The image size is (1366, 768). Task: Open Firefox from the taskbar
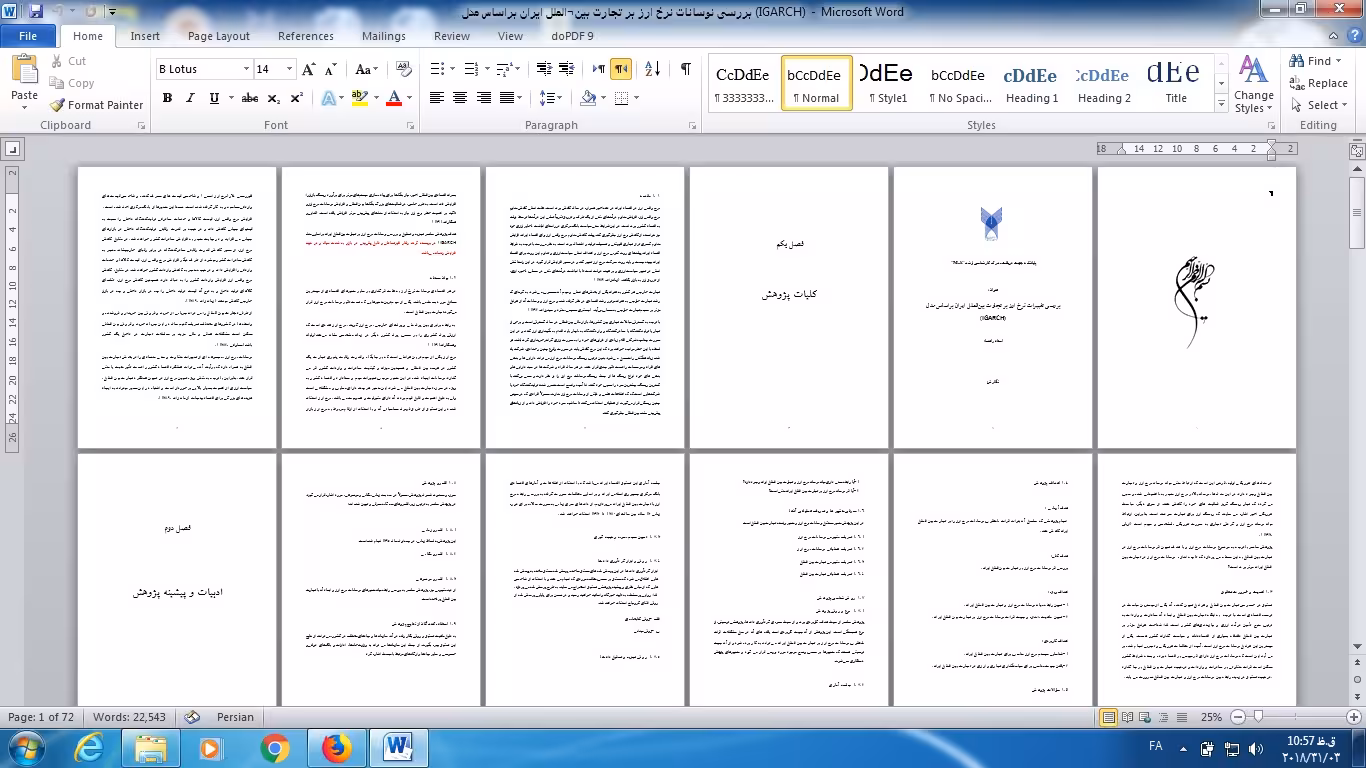337,748
